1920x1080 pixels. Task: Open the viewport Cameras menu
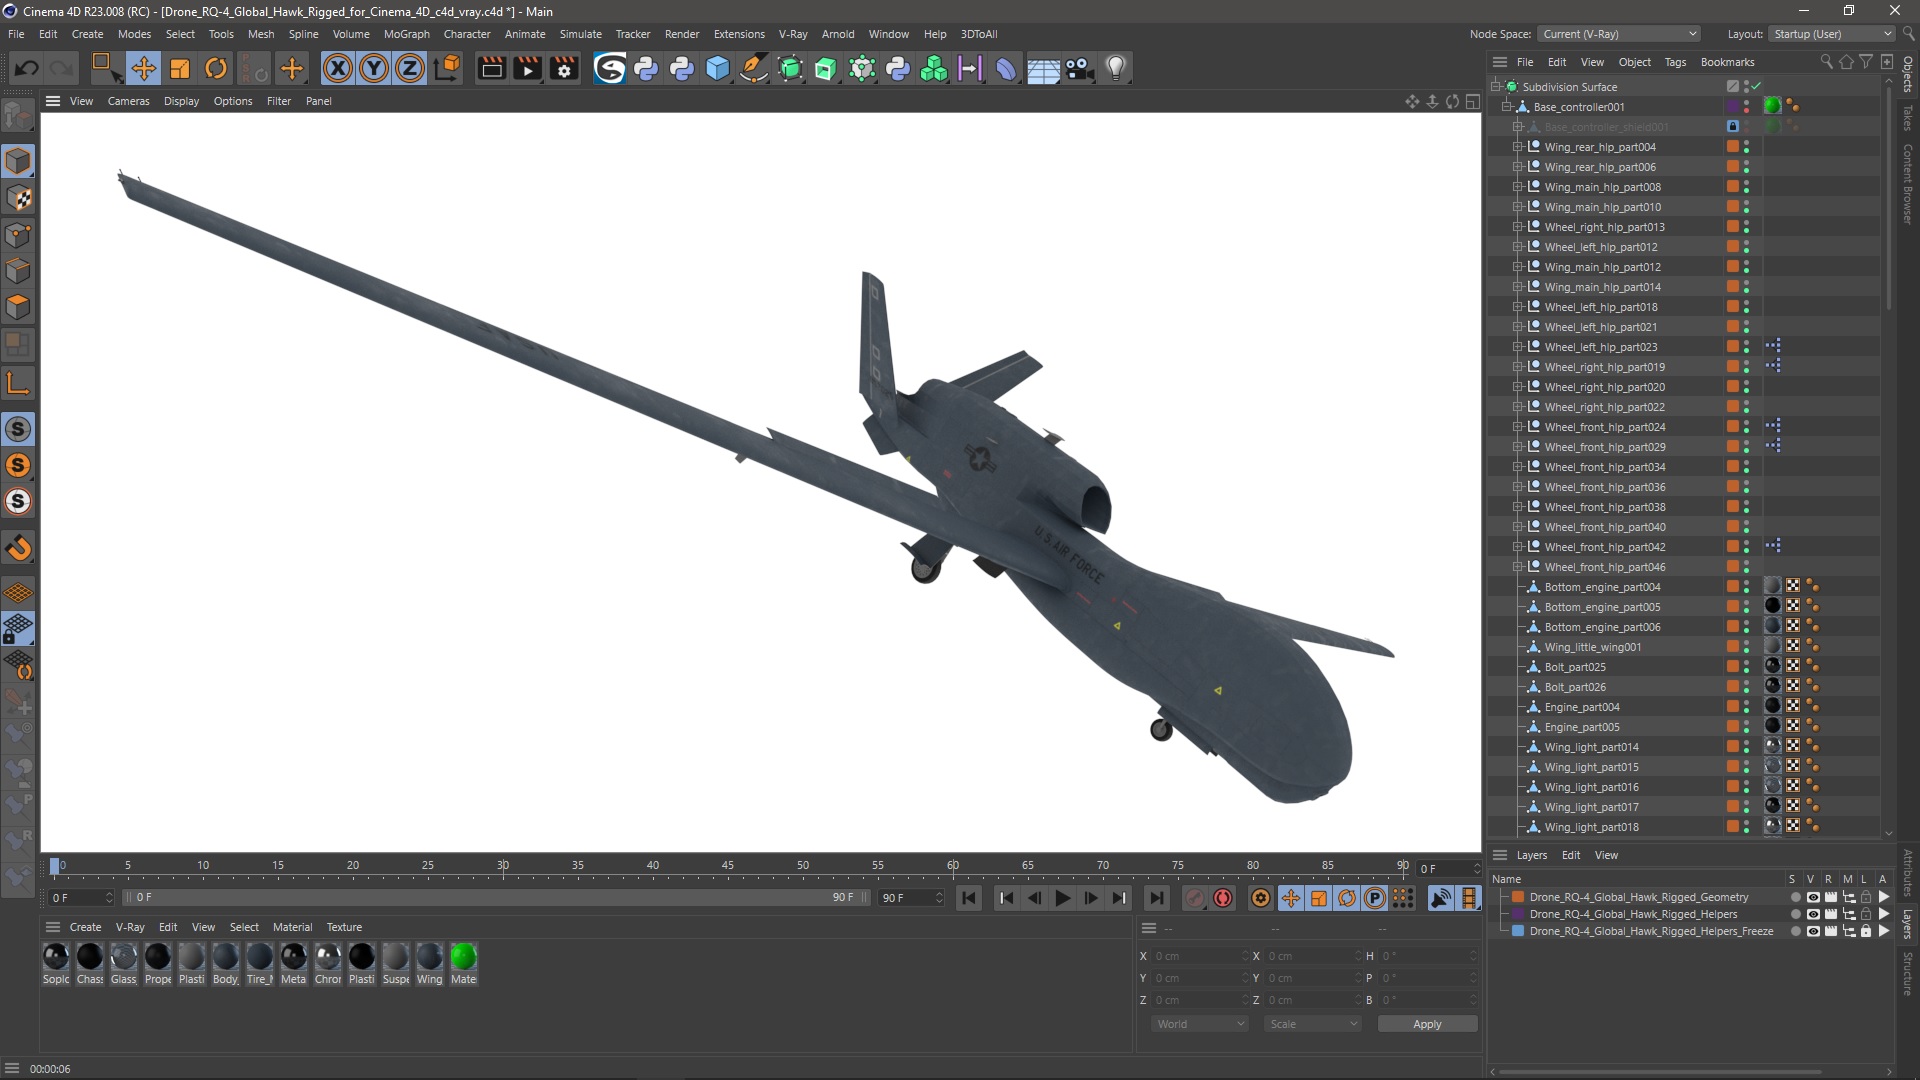click(128, 101)
